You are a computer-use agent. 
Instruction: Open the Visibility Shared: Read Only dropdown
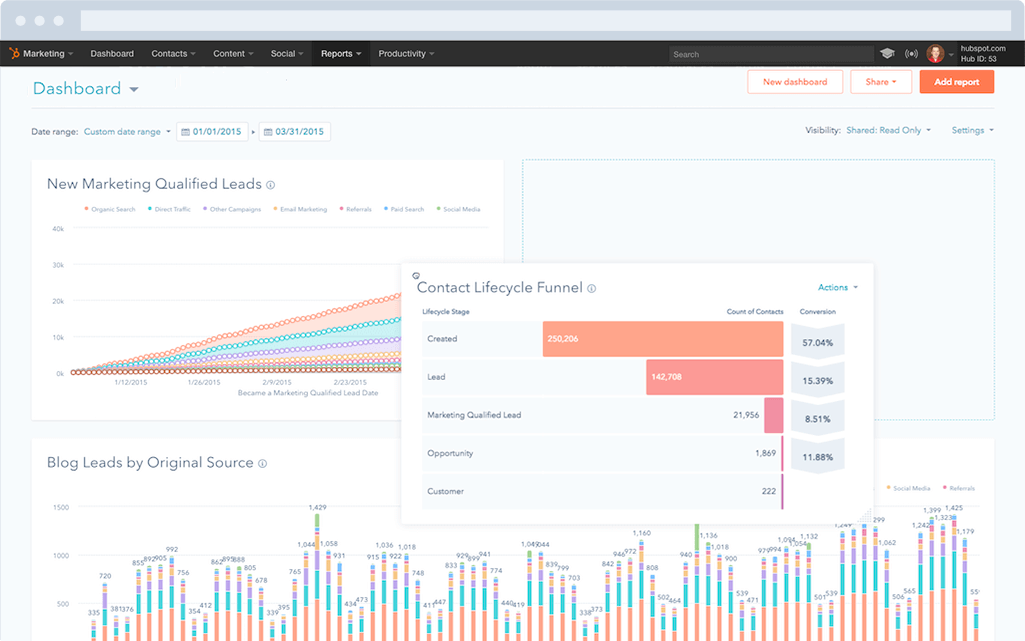888,131
